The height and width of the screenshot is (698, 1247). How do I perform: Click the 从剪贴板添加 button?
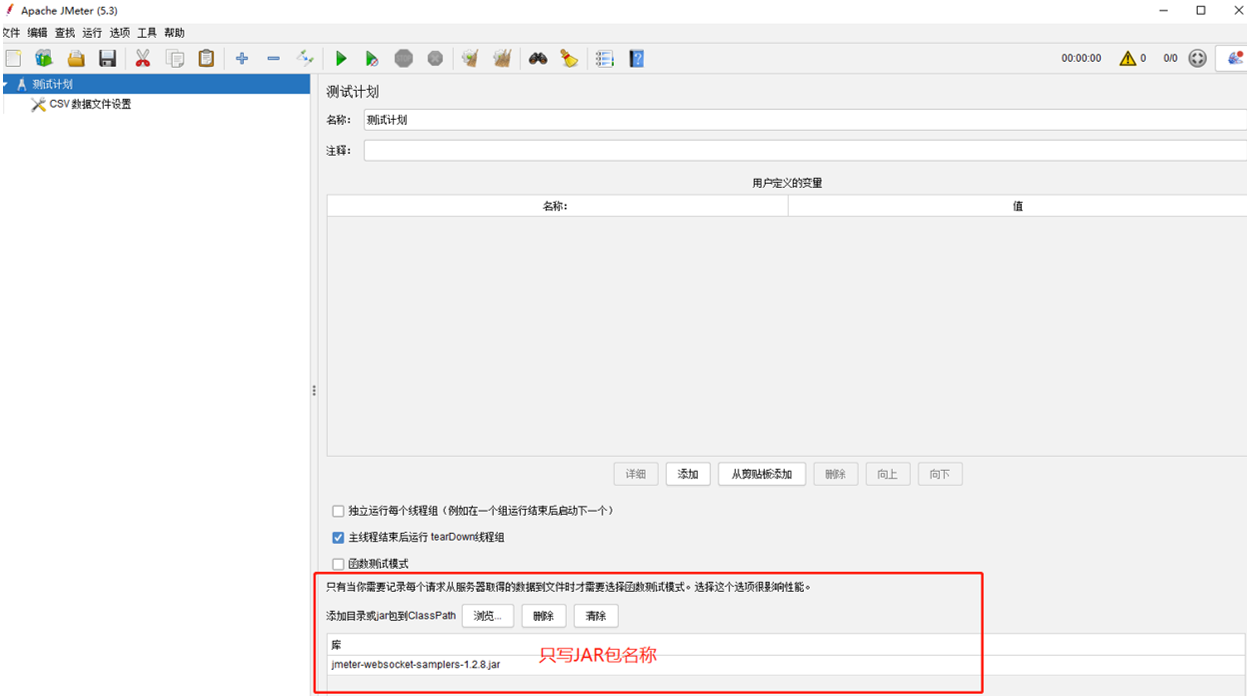click(x=761, y=474)
